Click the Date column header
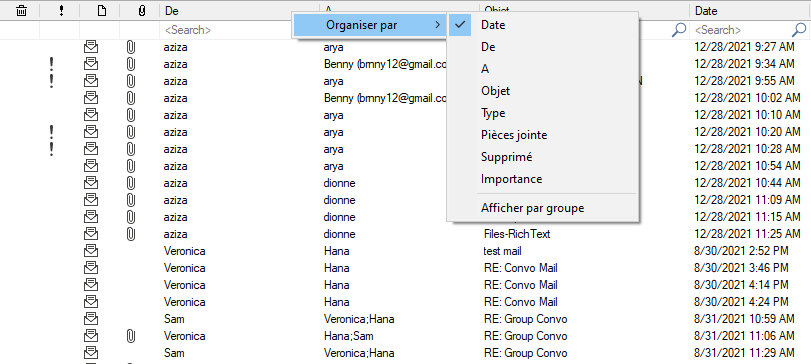The height and width of the screenshot is (364, 811). click(x=750, y=11)
